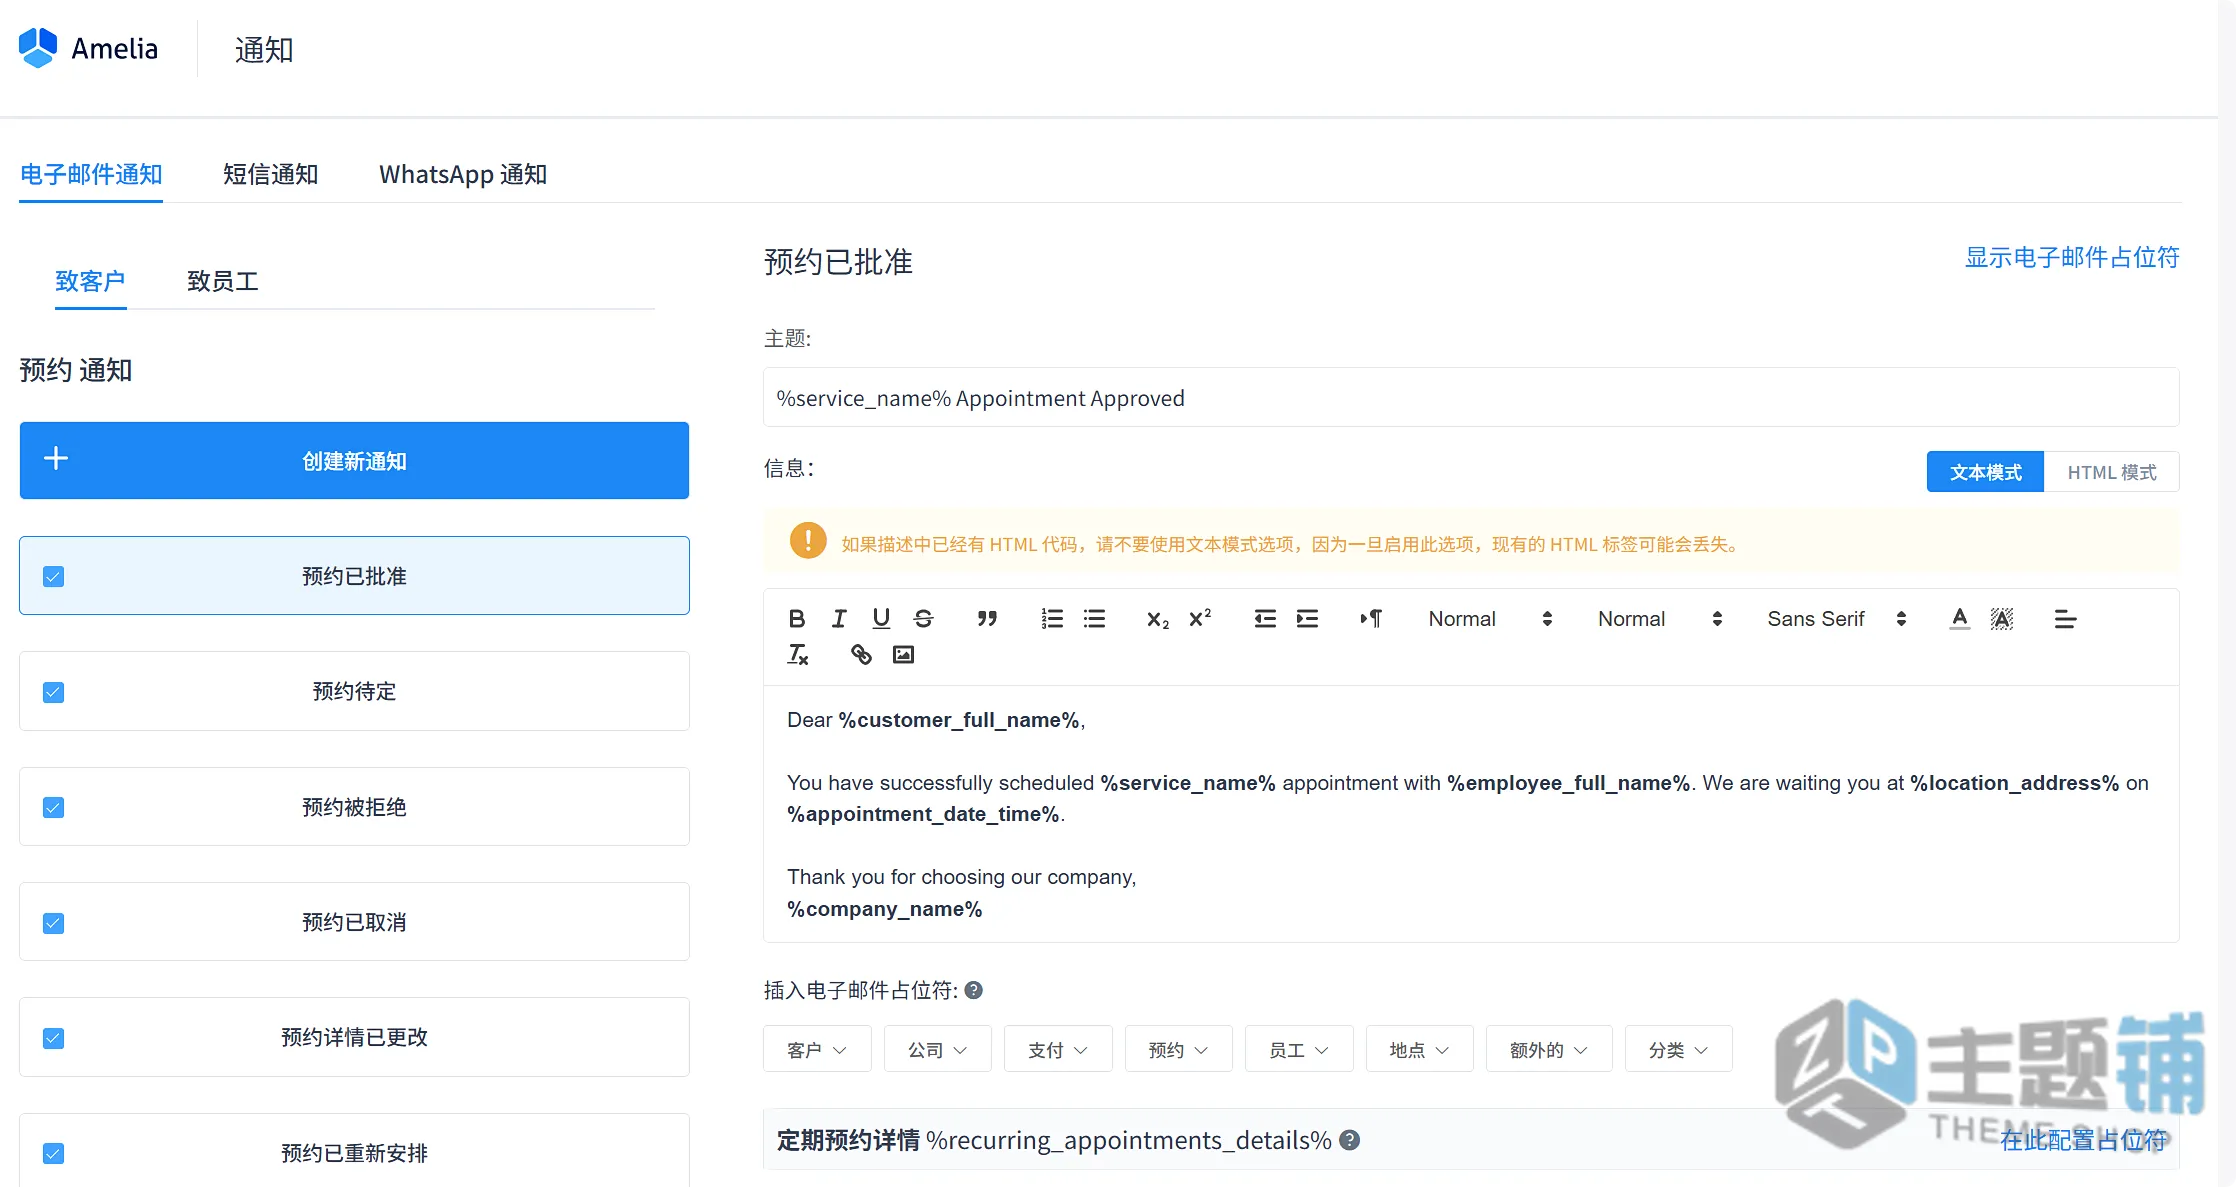Click the orange warning icon
The image size is (2236, 1187).
[x=808, y=541]
